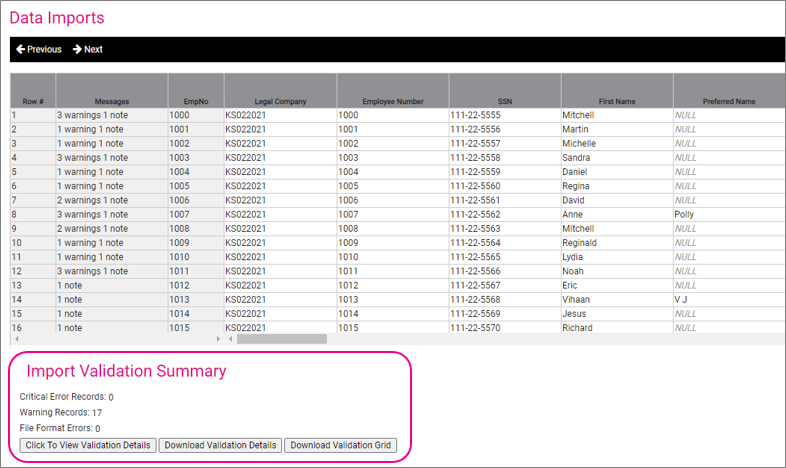Open the messages cell for row 1

[111, 116]
